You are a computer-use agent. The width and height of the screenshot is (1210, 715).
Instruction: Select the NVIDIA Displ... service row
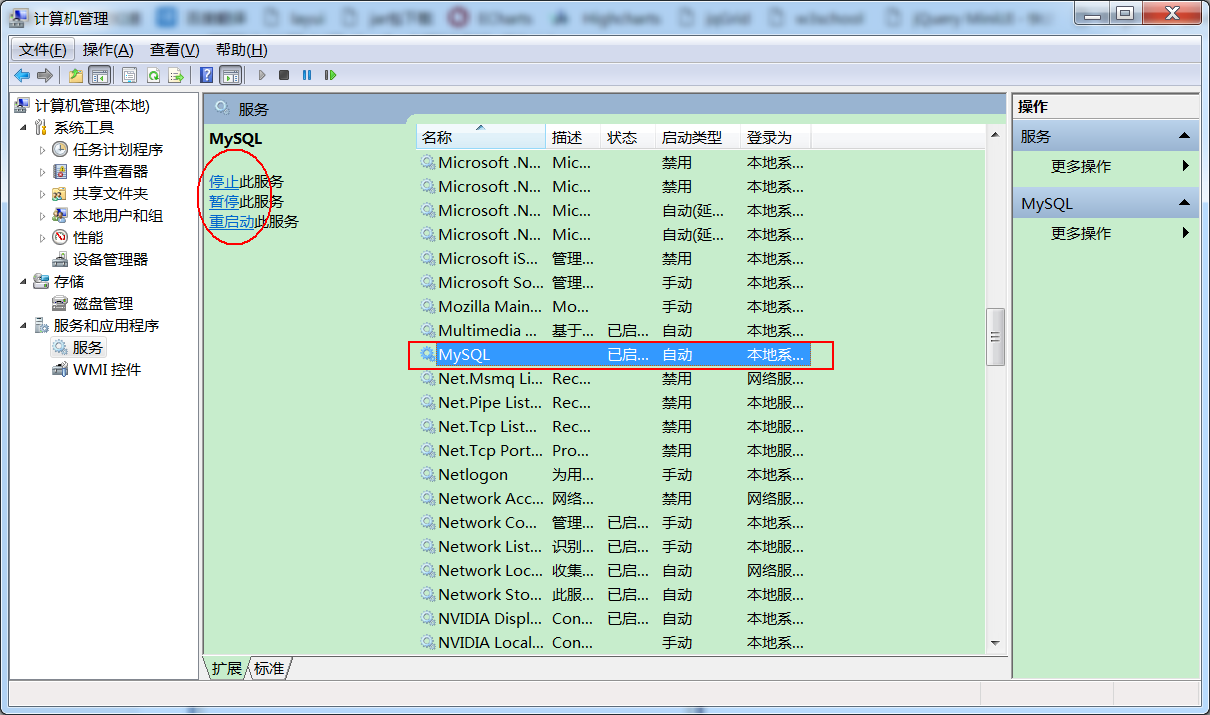pos(614,618)
